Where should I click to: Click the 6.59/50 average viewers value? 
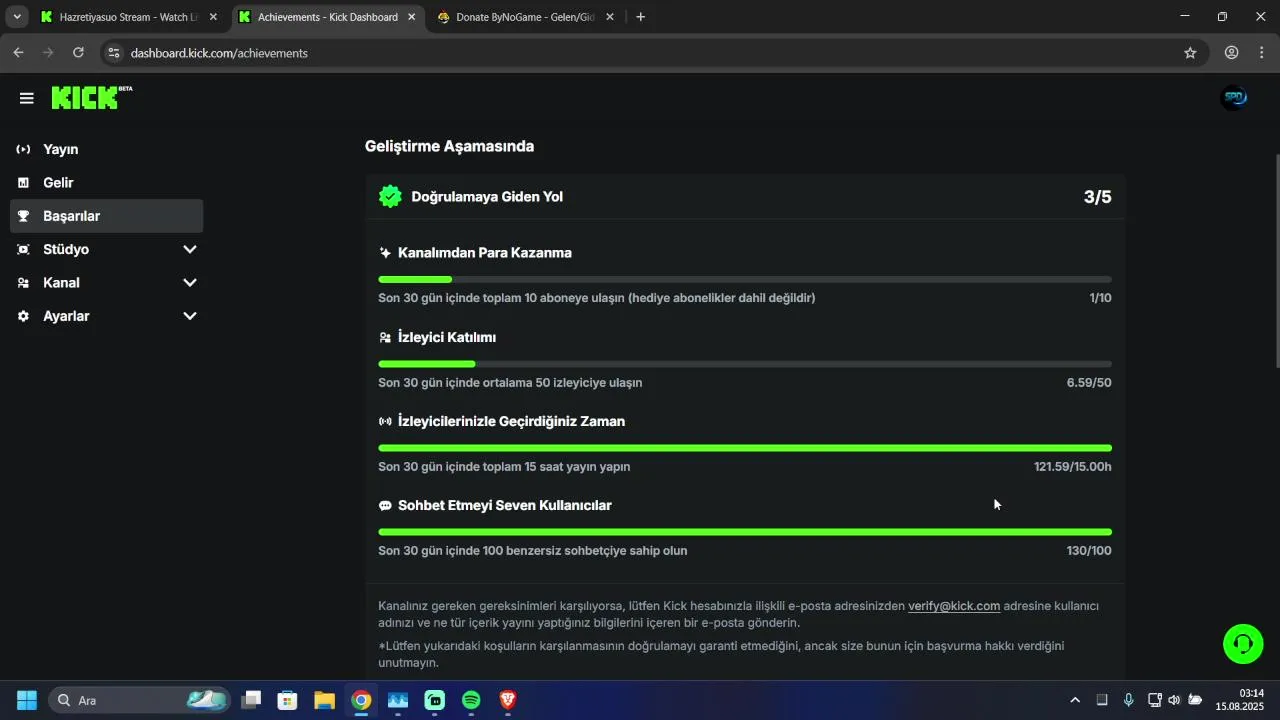[1089, 383]
